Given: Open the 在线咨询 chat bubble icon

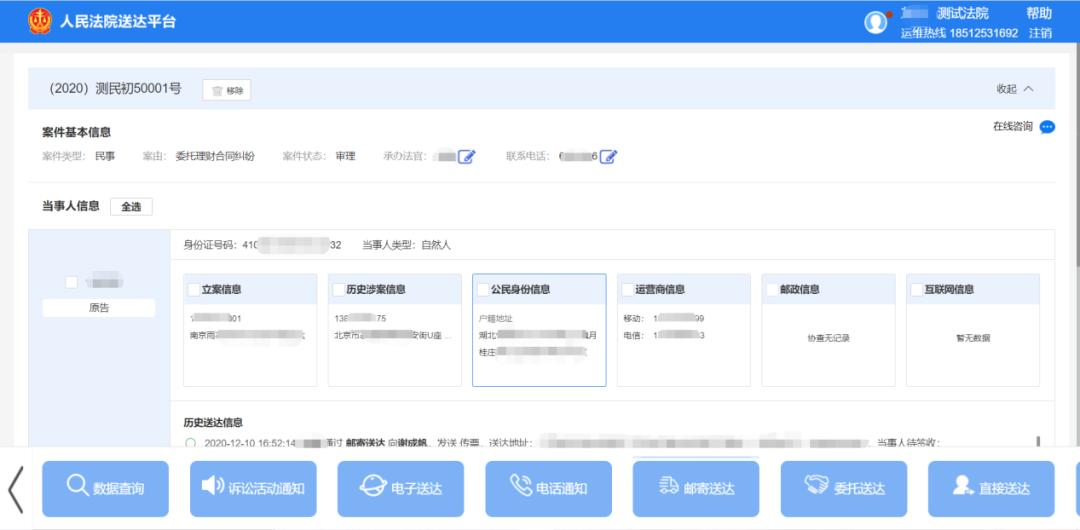Looking at the screenshot, I should click(1047, 127).
